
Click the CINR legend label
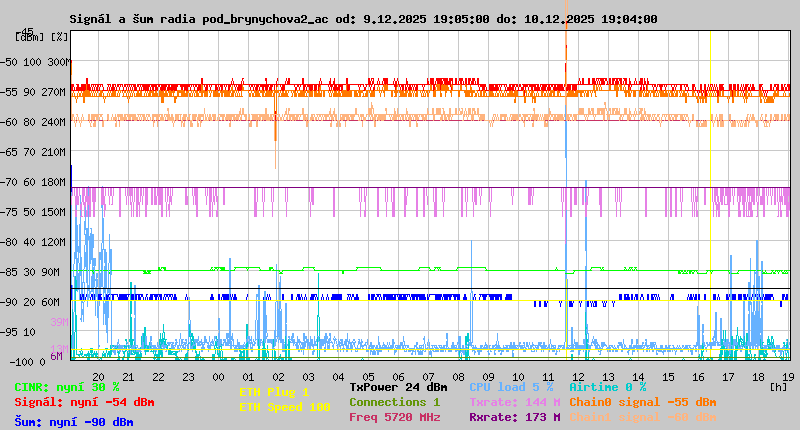(x=67, y=387)
